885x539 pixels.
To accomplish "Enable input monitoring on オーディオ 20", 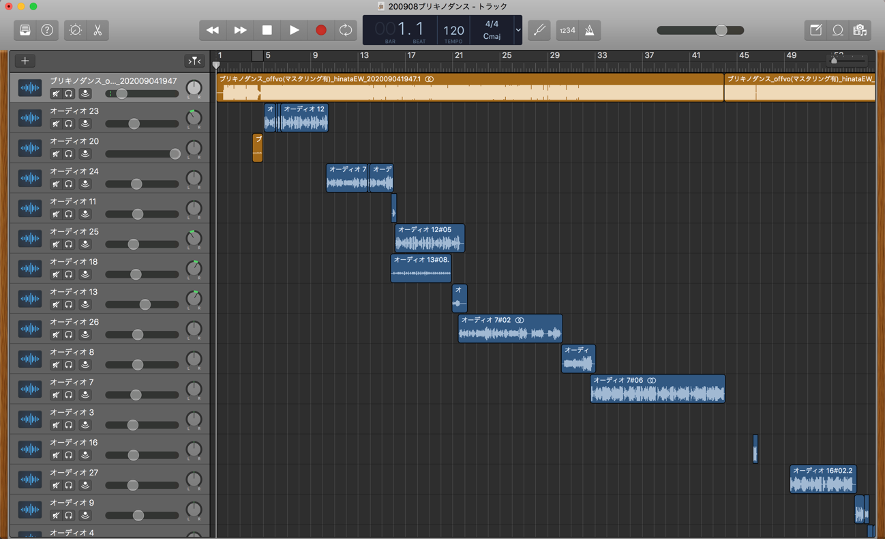I will tap(85, 154).
